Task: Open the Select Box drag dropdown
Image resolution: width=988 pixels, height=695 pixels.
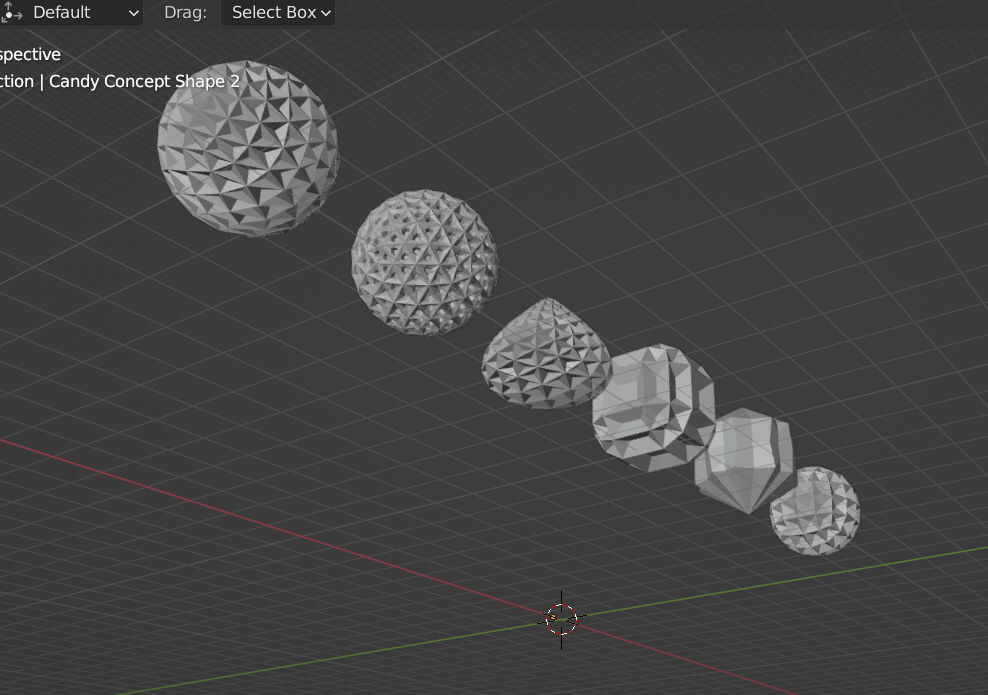Action: (278, 13)
